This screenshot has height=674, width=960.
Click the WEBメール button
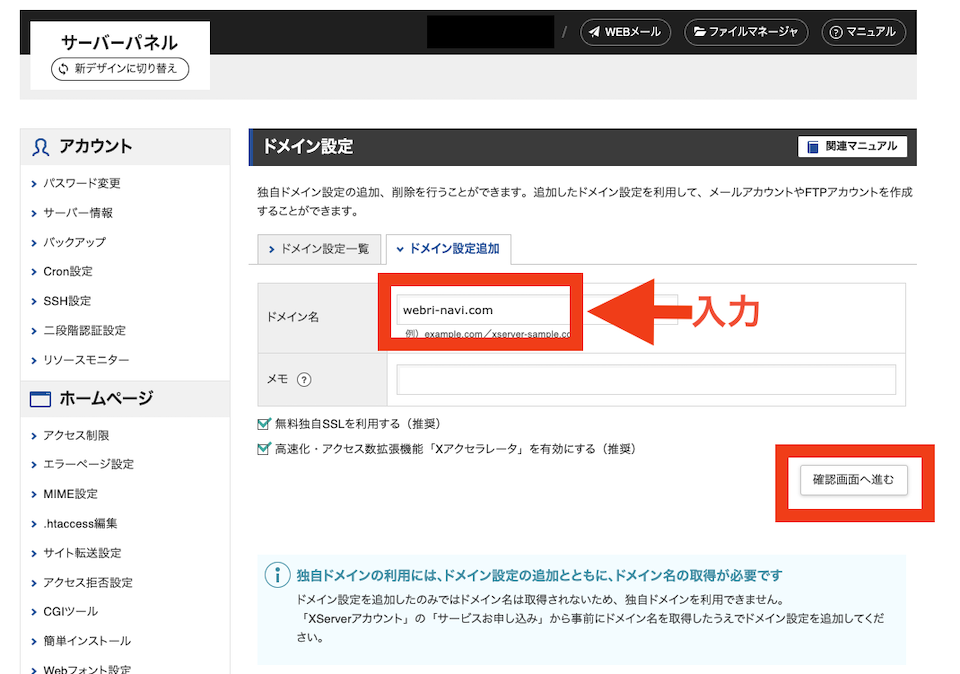pos(625,32)
